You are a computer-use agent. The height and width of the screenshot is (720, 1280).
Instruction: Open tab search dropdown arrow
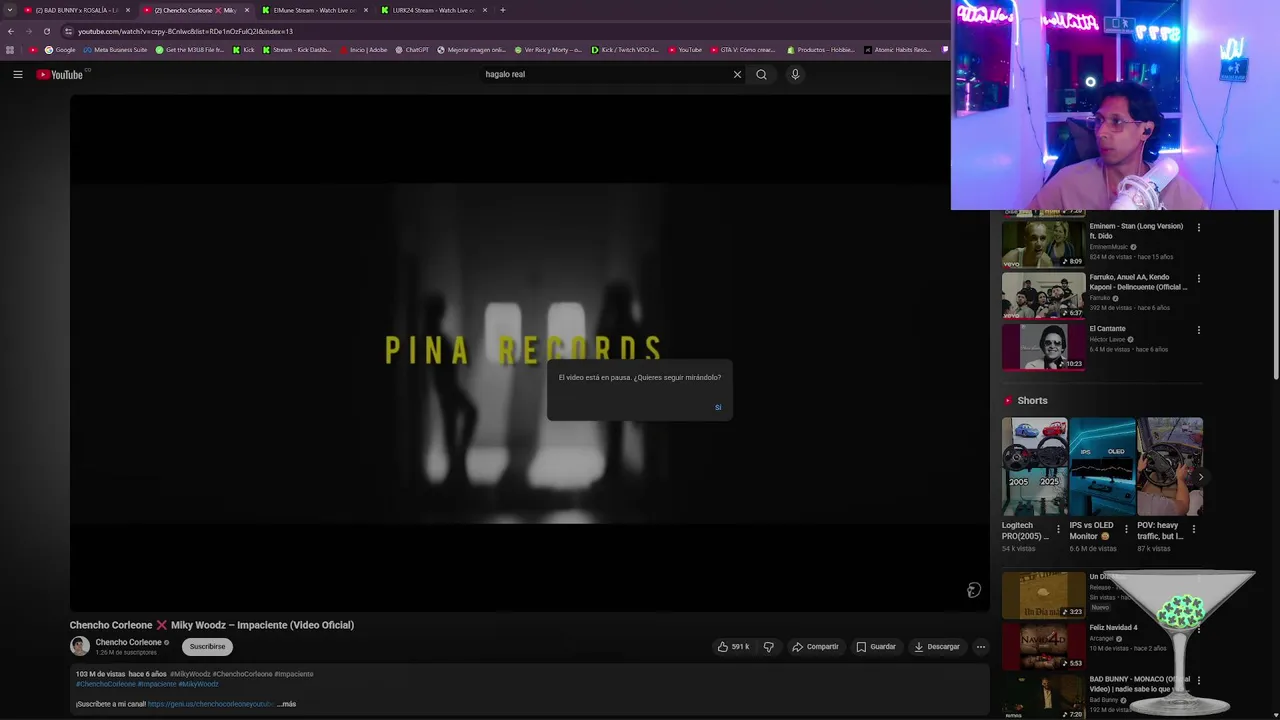point(10,10)
